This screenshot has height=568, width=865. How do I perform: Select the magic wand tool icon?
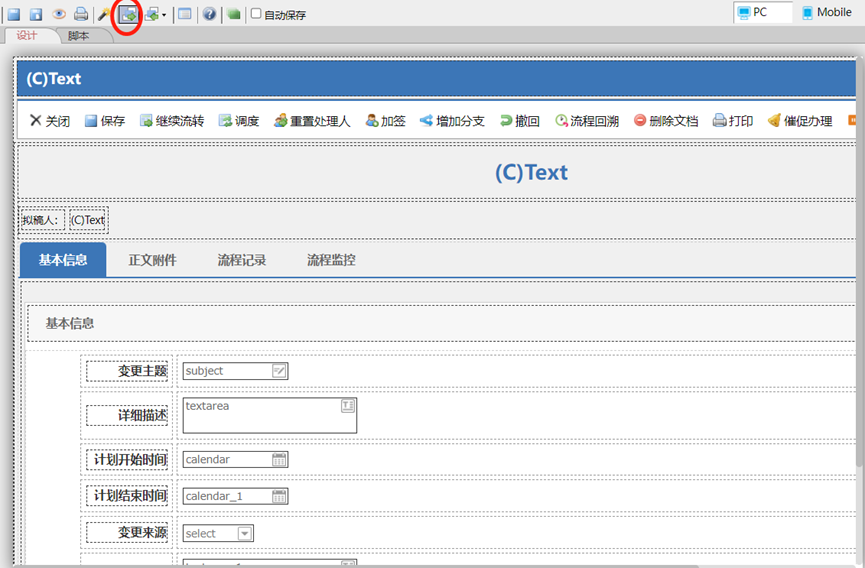tap(103, 14)
